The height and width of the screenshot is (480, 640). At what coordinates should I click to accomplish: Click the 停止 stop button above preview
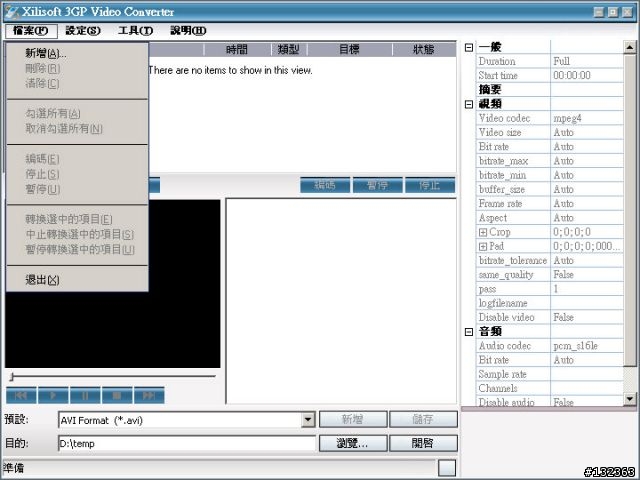(x=430, y=185)
